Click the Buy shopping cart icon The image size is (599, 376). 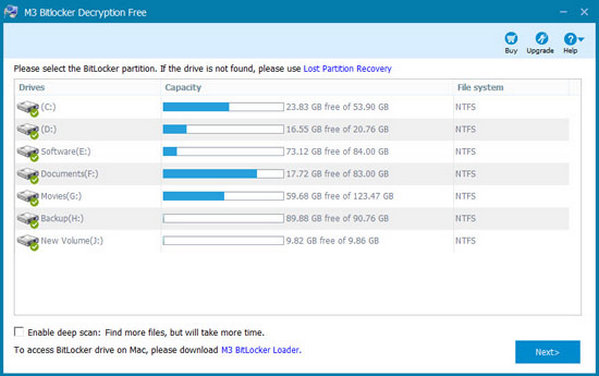[x=511, y=38]
